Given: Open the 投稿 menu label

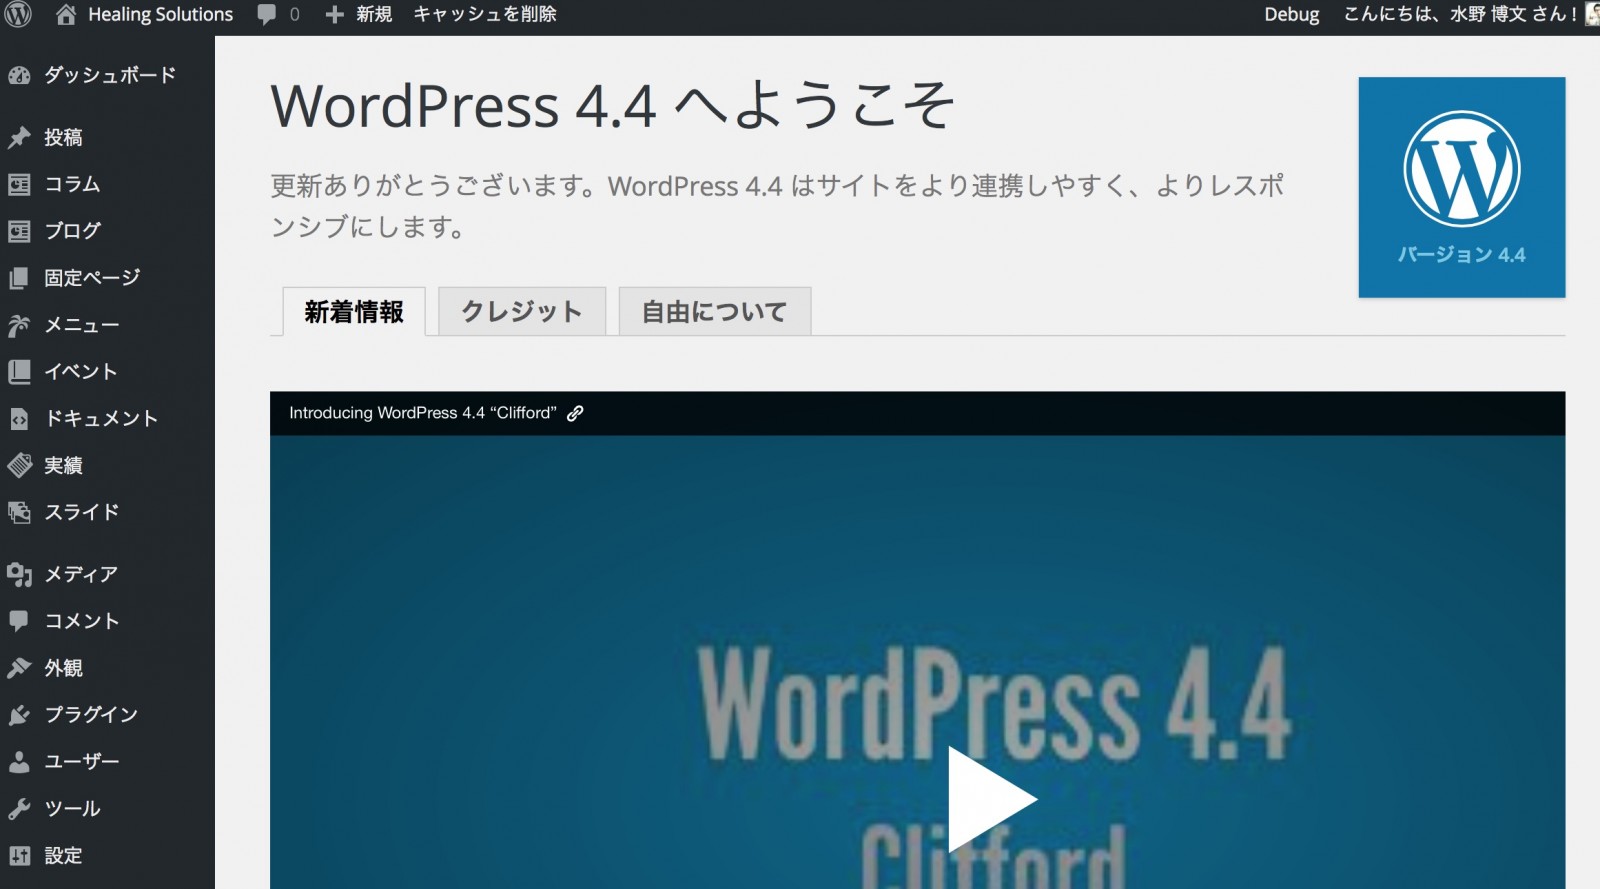Looking at the screenshot, I should [63, 138].
